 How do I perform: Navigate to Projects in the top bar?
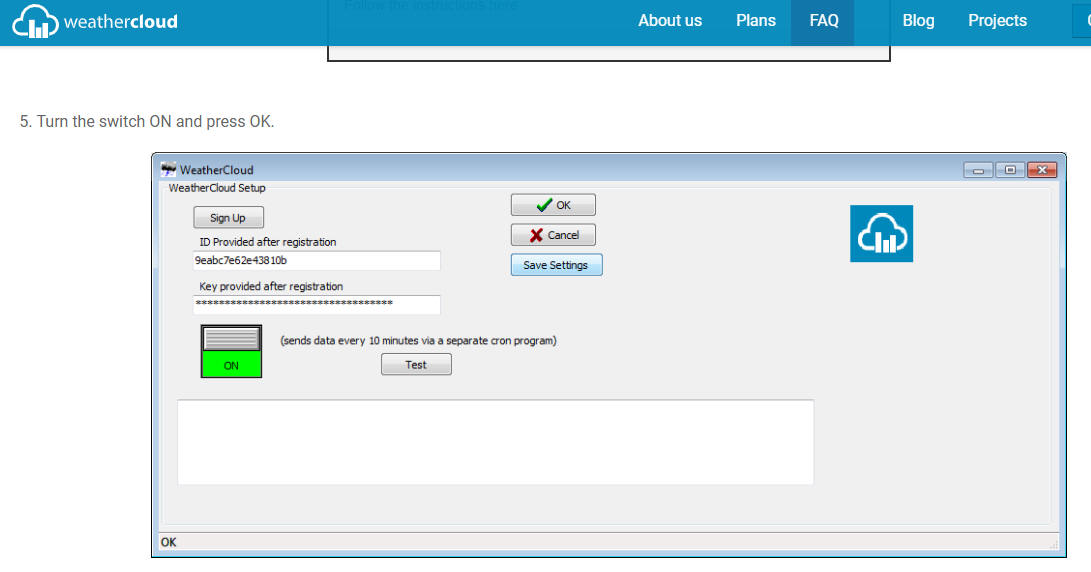pyautogui.click(x=997, y=21)
